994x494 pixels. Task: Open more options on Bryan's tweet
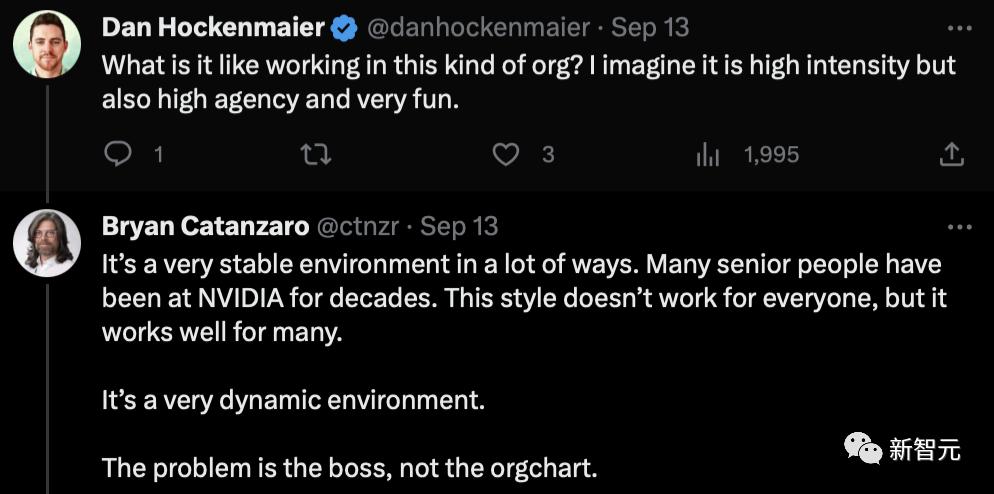click(x=959, y=227)
